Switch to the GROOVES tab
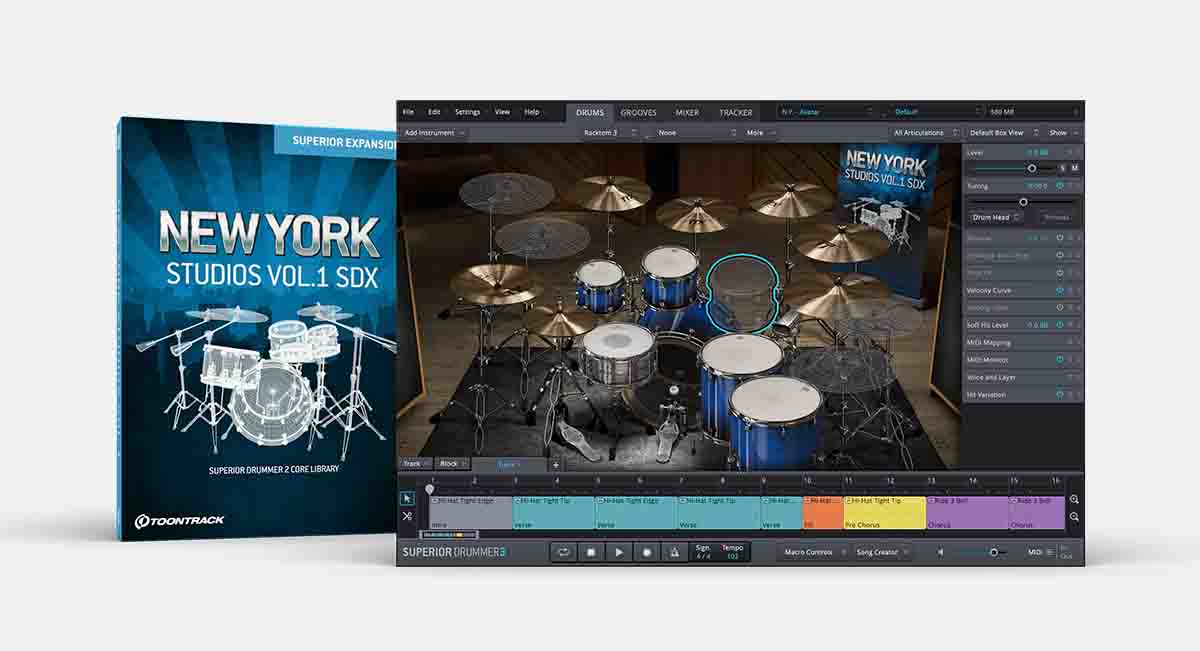Screen dimensions: 1200x651 tap(639, 113)
